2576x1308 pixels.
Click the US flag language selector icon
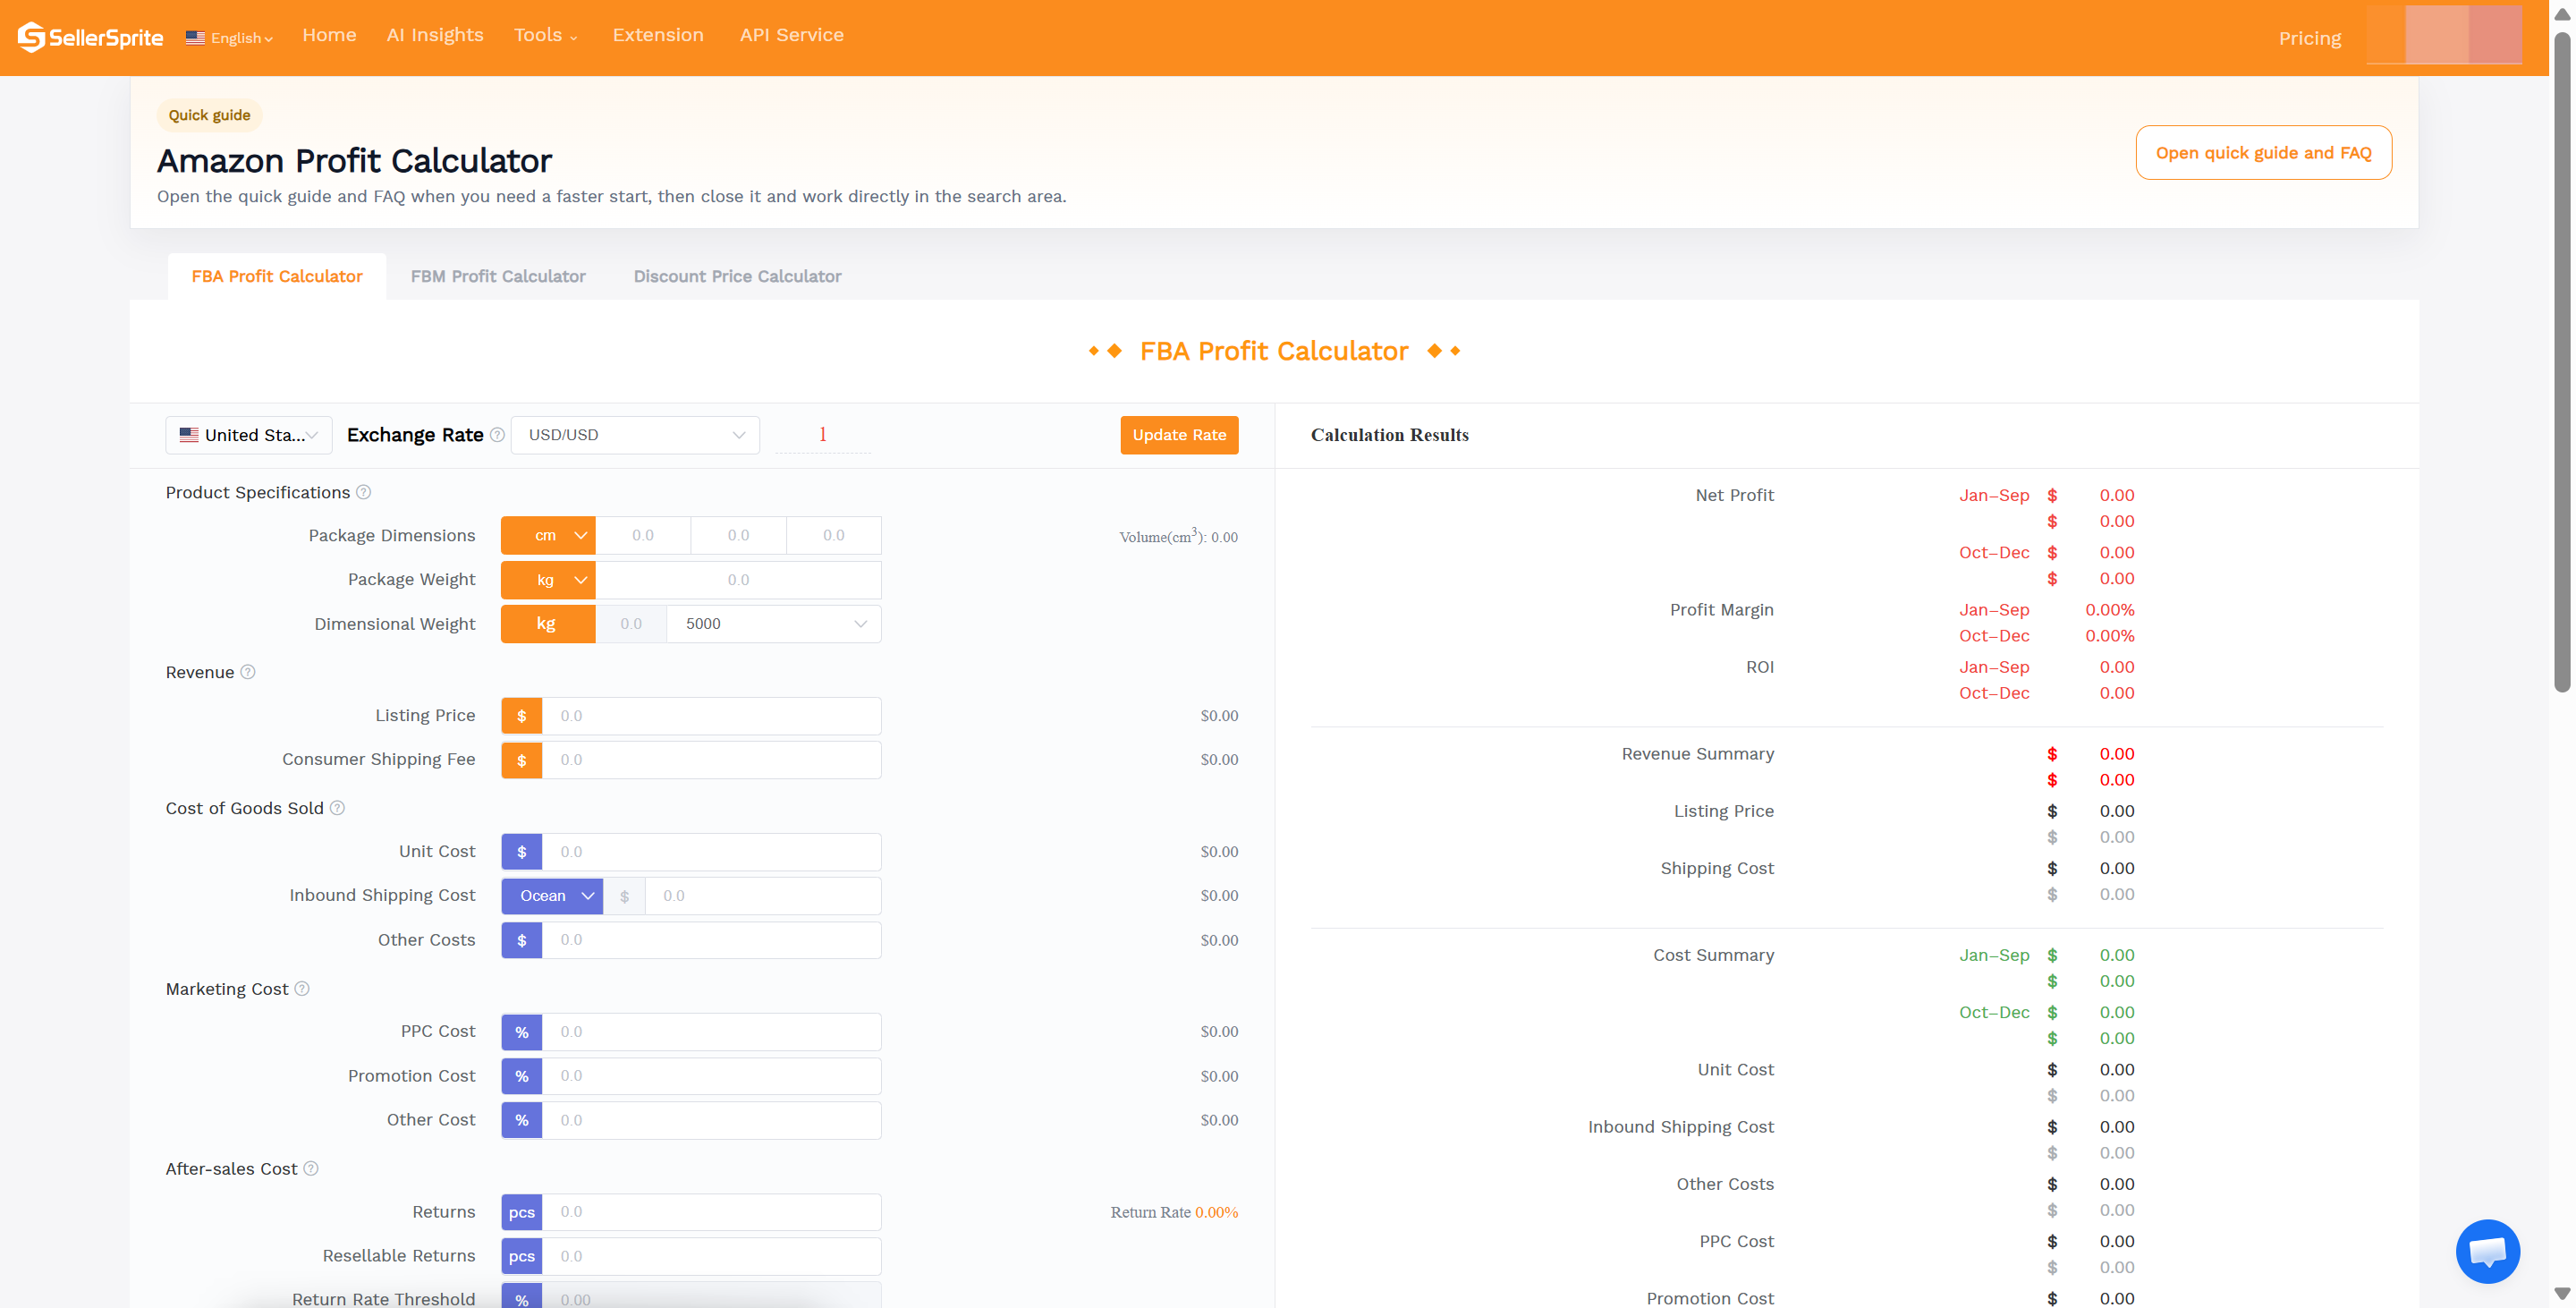(196, 37)
